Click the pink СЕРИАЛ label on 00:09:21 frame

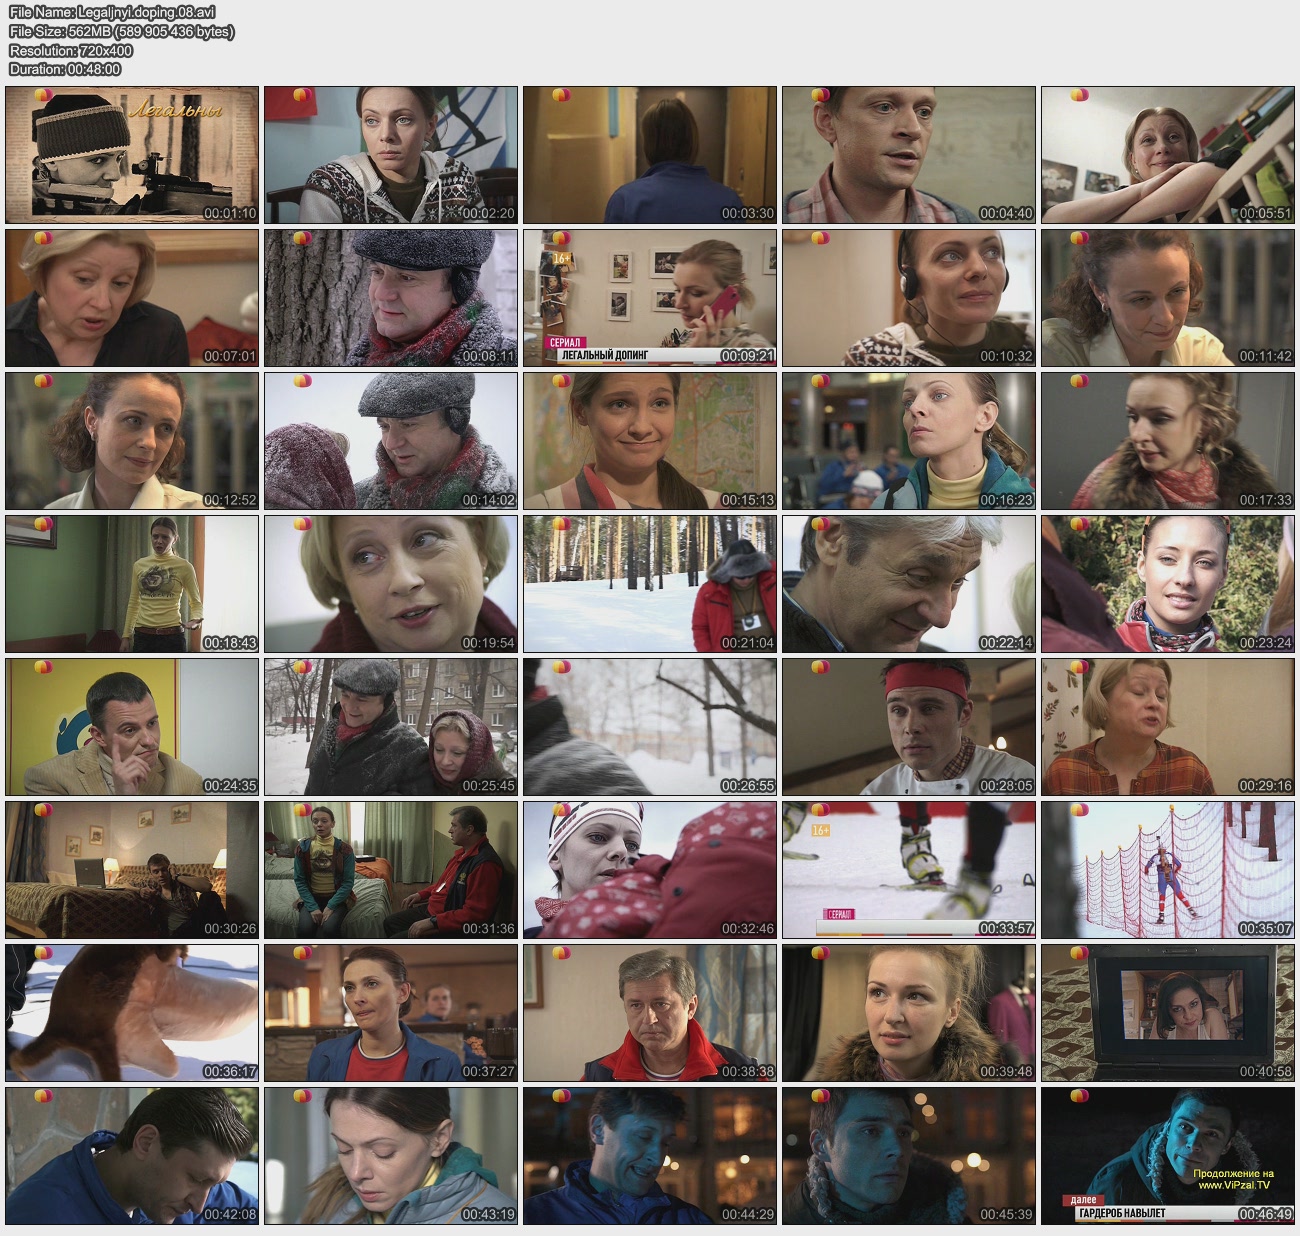coord(565,342)
